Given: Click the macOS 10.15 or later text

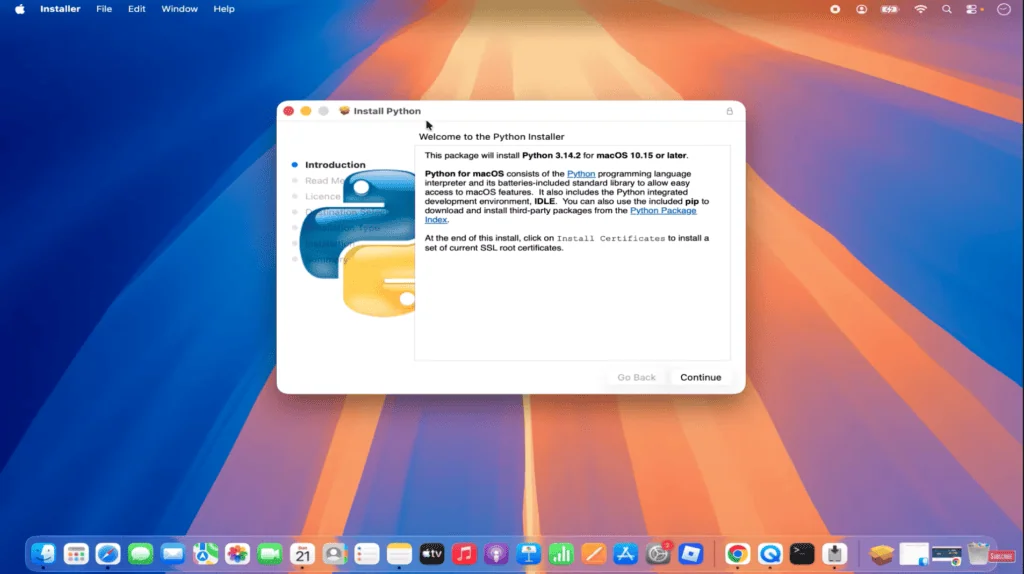Looking at the screenshot, I should click(641, 155).
